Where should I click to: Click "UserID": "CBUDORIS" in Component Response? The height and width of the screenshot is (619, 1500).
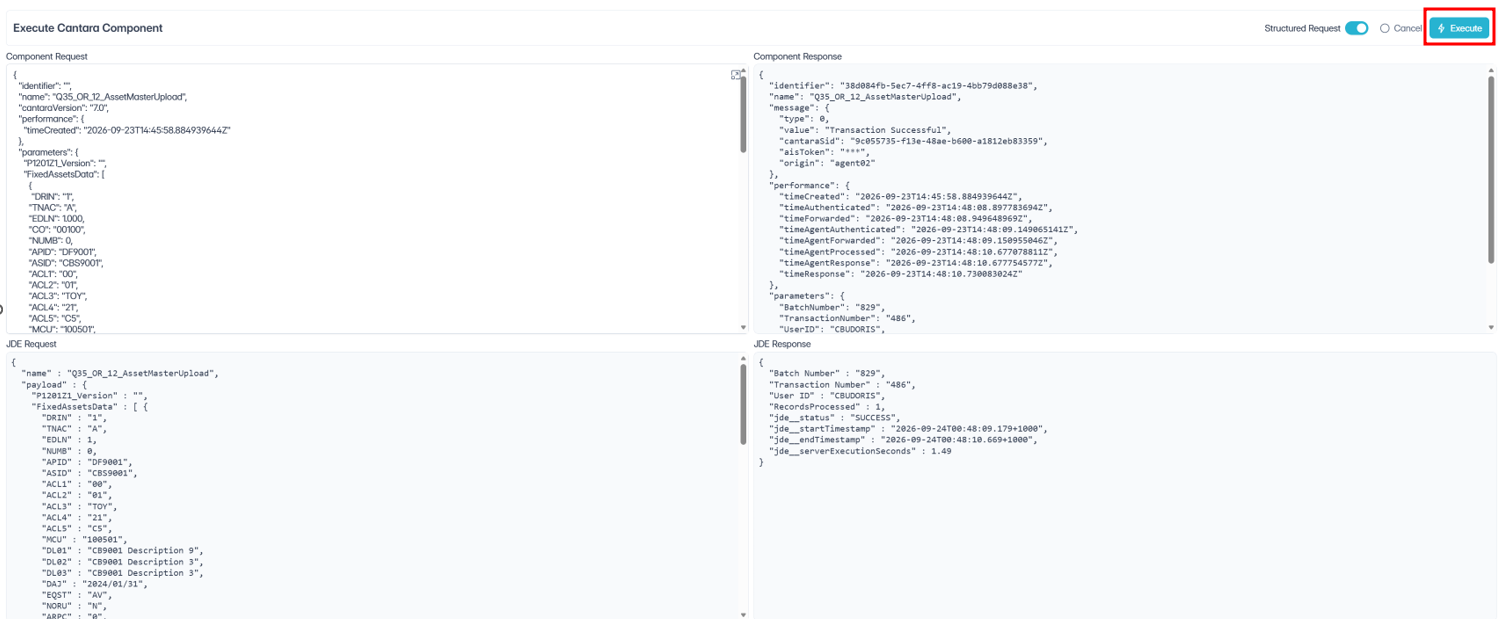pyautogui.click(x=832, y=328)
